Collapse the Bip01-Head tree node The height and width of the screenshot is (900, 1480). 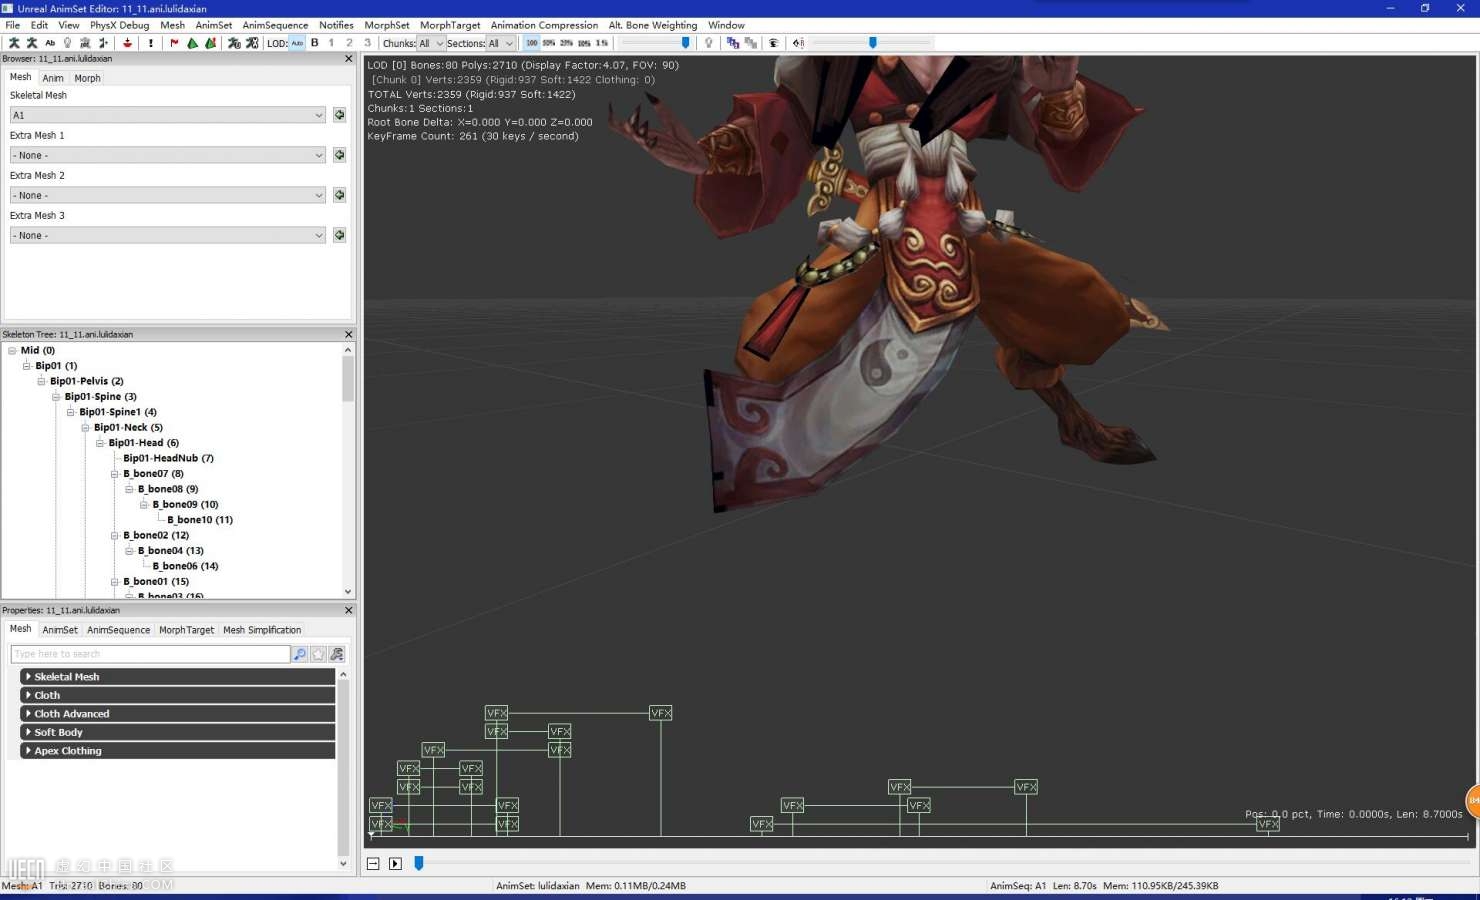[x=100, y=443]
